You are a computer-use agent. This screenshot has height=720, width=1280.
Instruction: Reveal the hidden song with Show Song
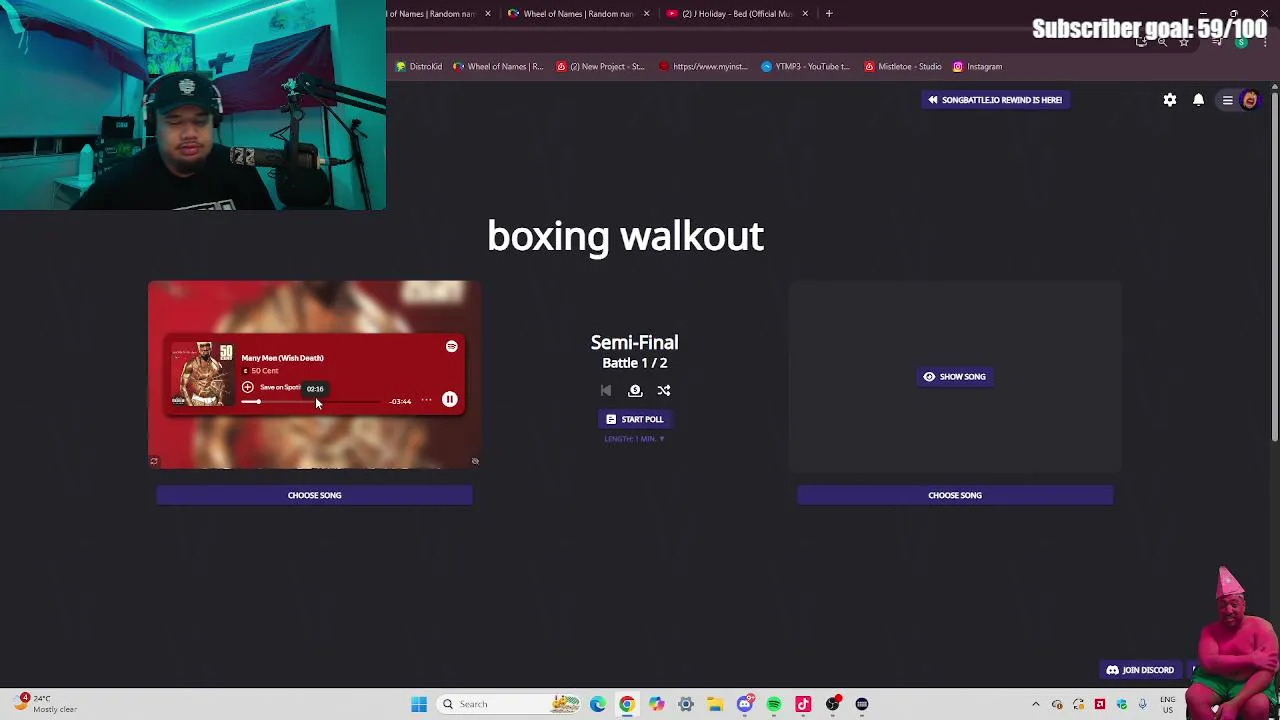coord(955,377)
